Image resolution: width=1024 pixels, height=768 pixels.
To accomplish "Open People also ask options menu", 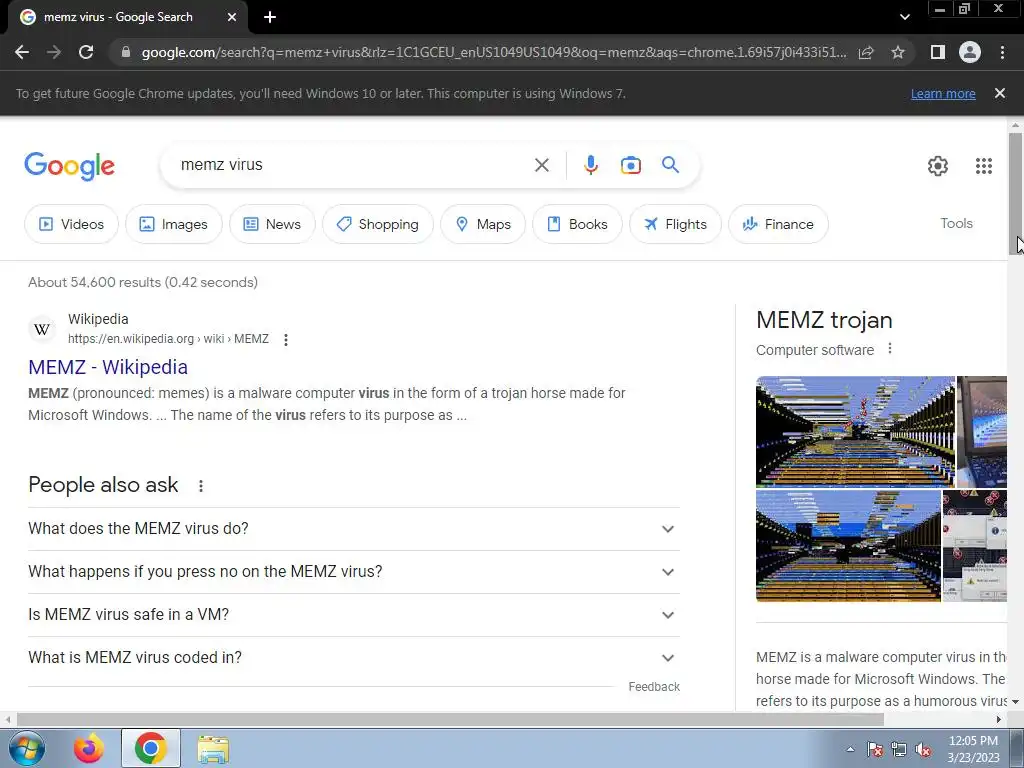I will pos(200,486).
